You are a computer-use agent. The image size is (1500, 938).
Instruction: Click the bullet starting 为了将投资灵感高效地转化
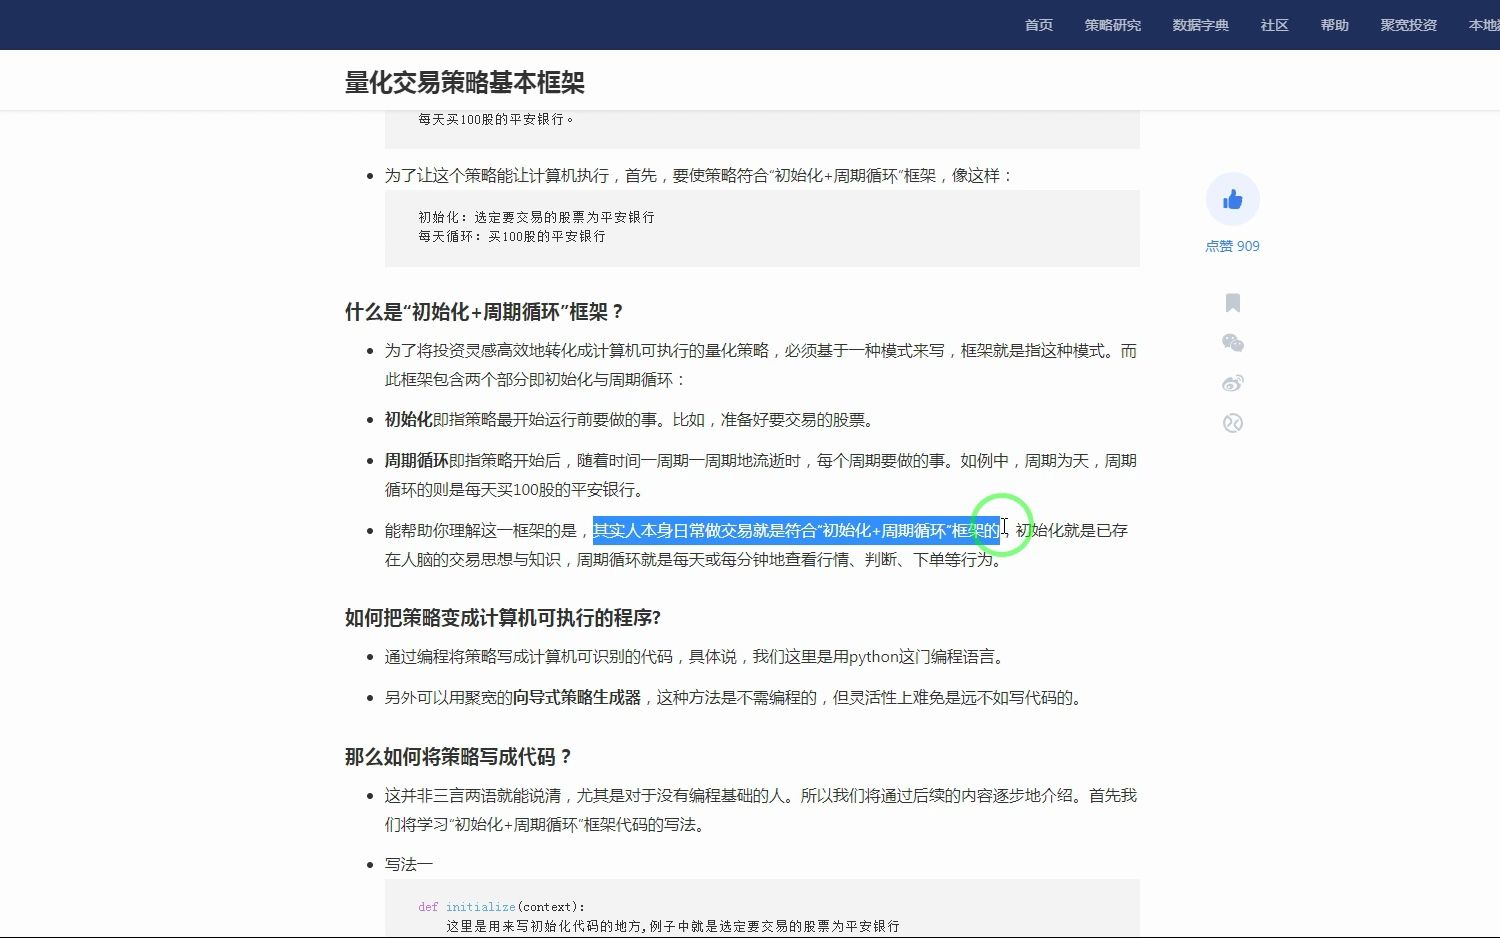pyautogui.click(x=761, y=365)
